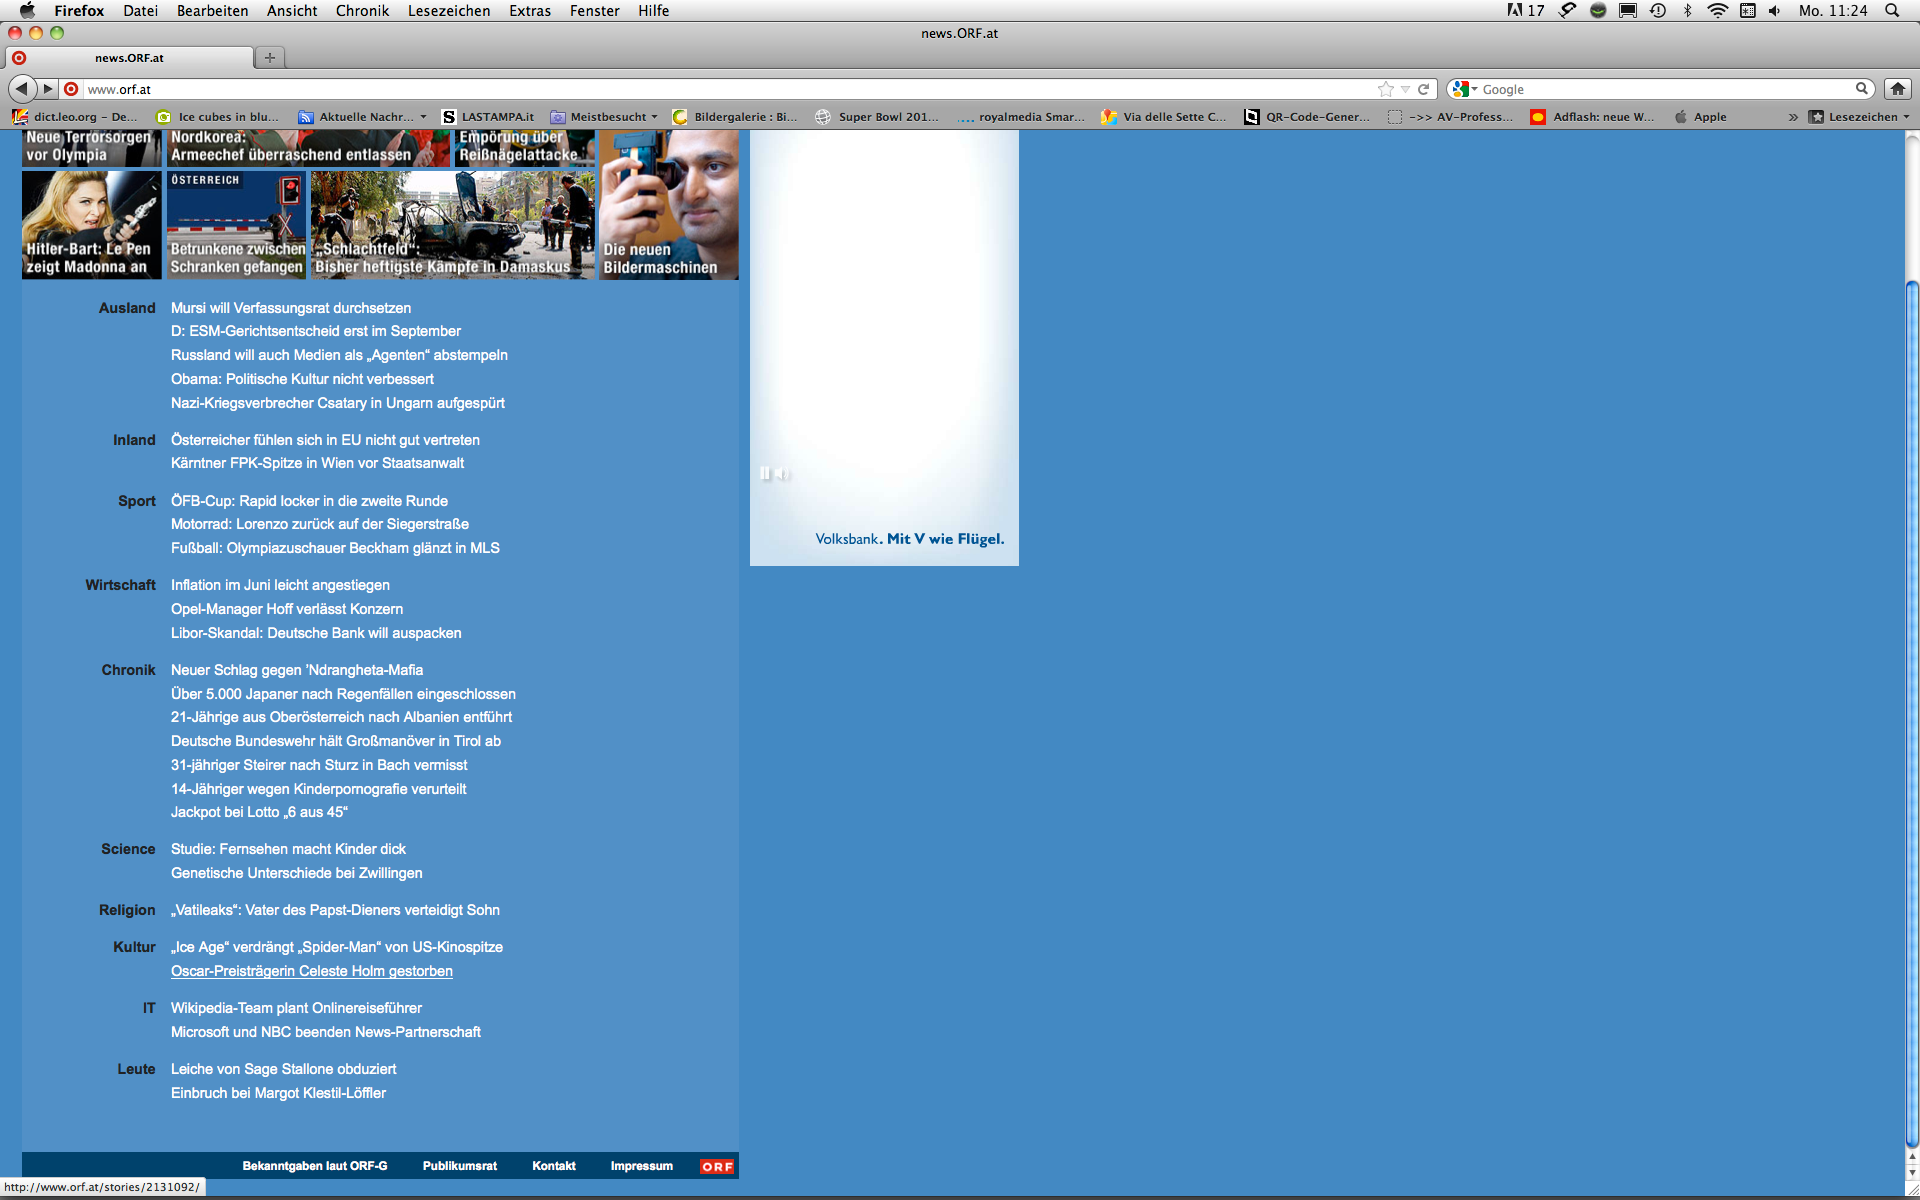The width and height of the screenshot is (1920, 1200).
Task: Open the Die neuen Bildermaschinen story image
Action: 669,205
